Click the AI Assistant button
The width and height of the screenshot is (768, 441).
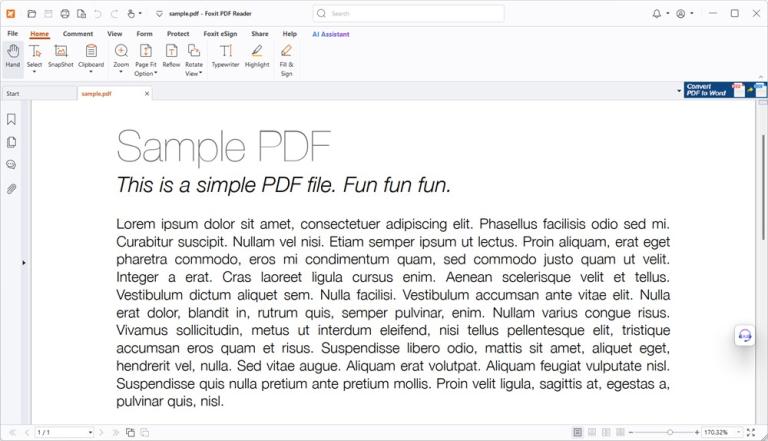(x=329, y=34)
